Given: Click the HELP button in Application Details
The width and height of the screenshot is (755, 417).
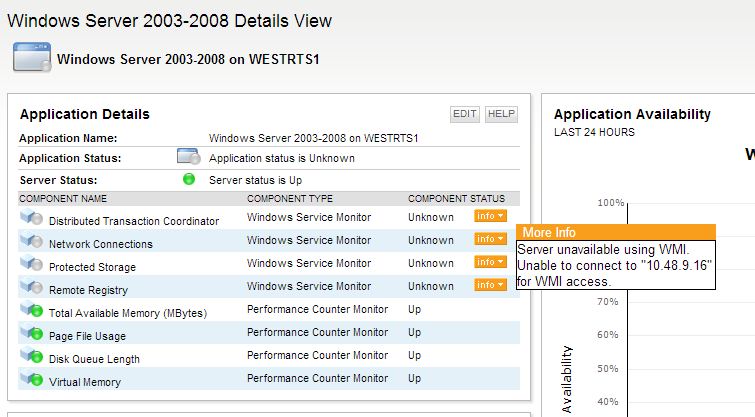Looking at the screenshot, I should (501, 114).
